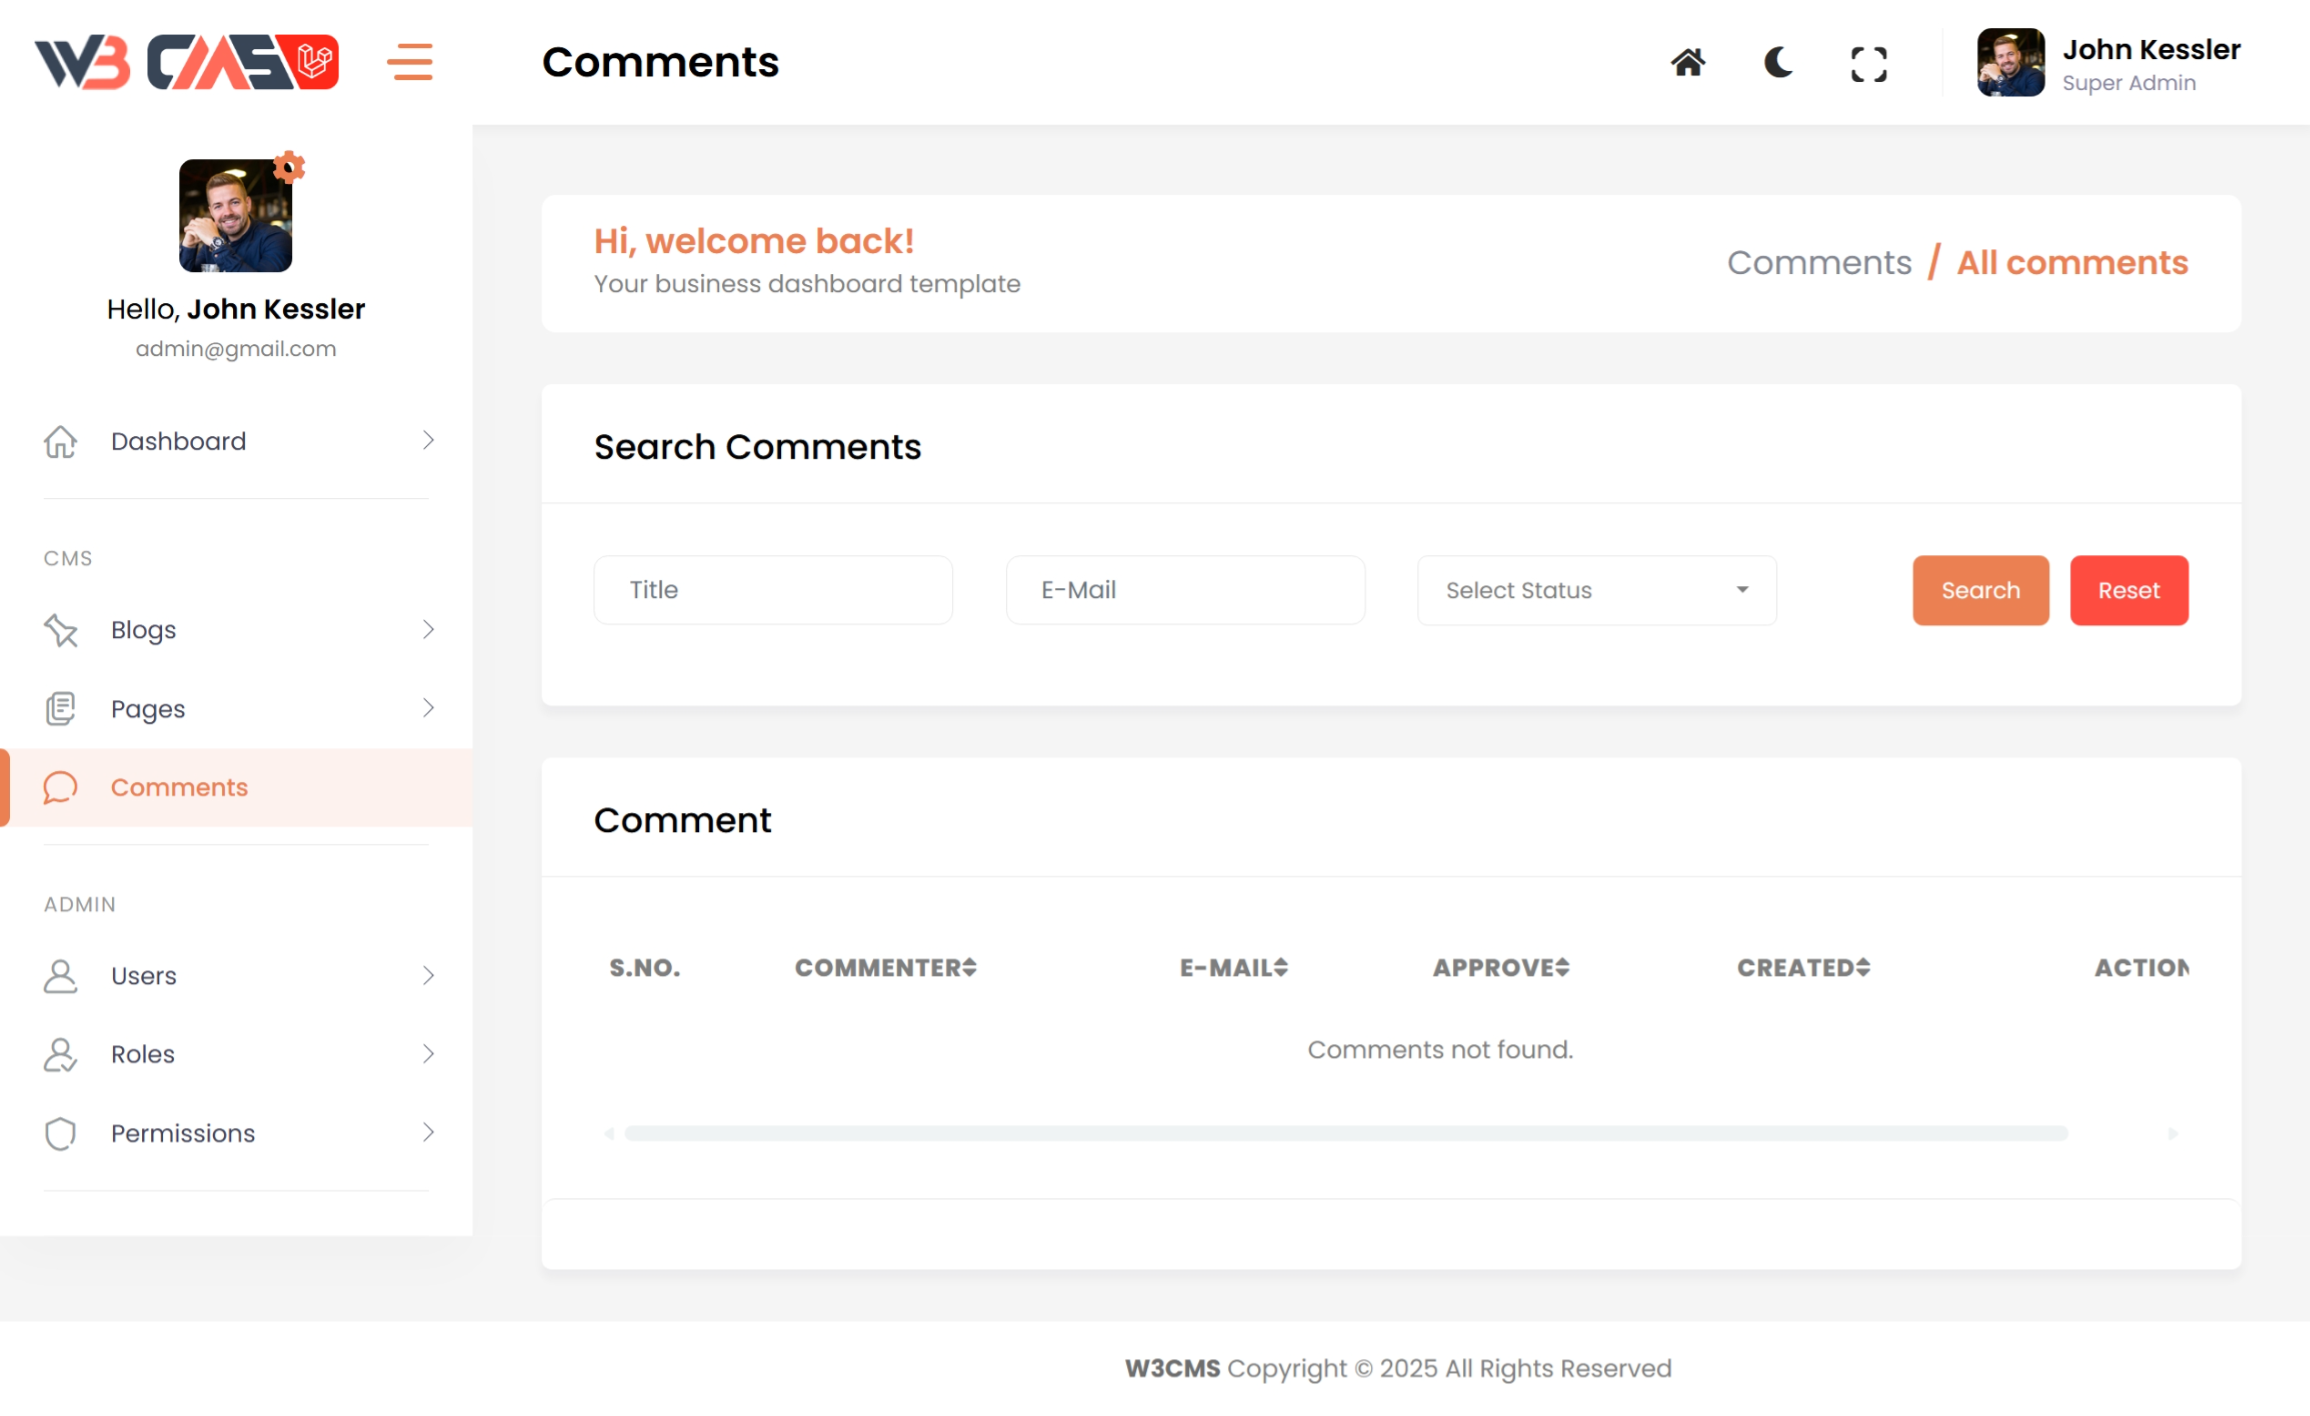Click the table horizontal scrollbar

tap(1345, 1133)
